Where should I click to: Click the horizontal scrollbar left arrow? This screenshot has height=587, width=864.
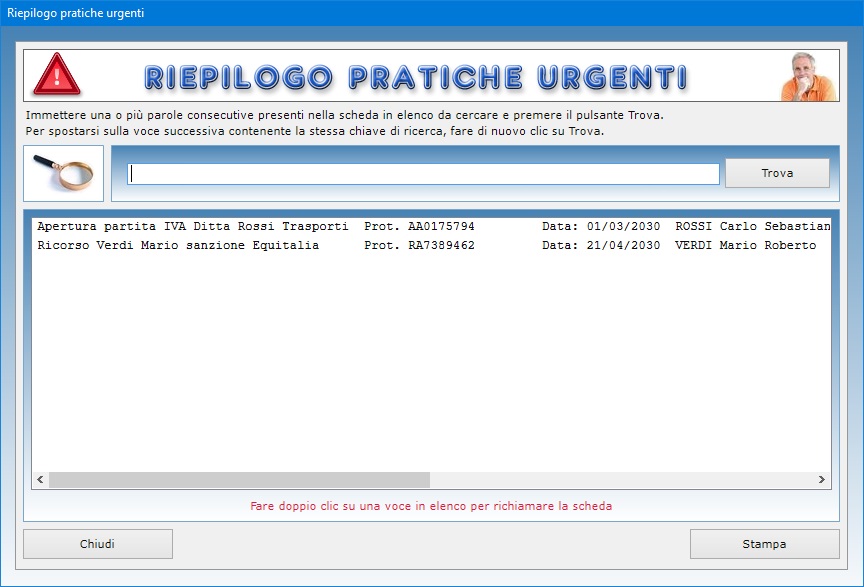coord(40,480)
